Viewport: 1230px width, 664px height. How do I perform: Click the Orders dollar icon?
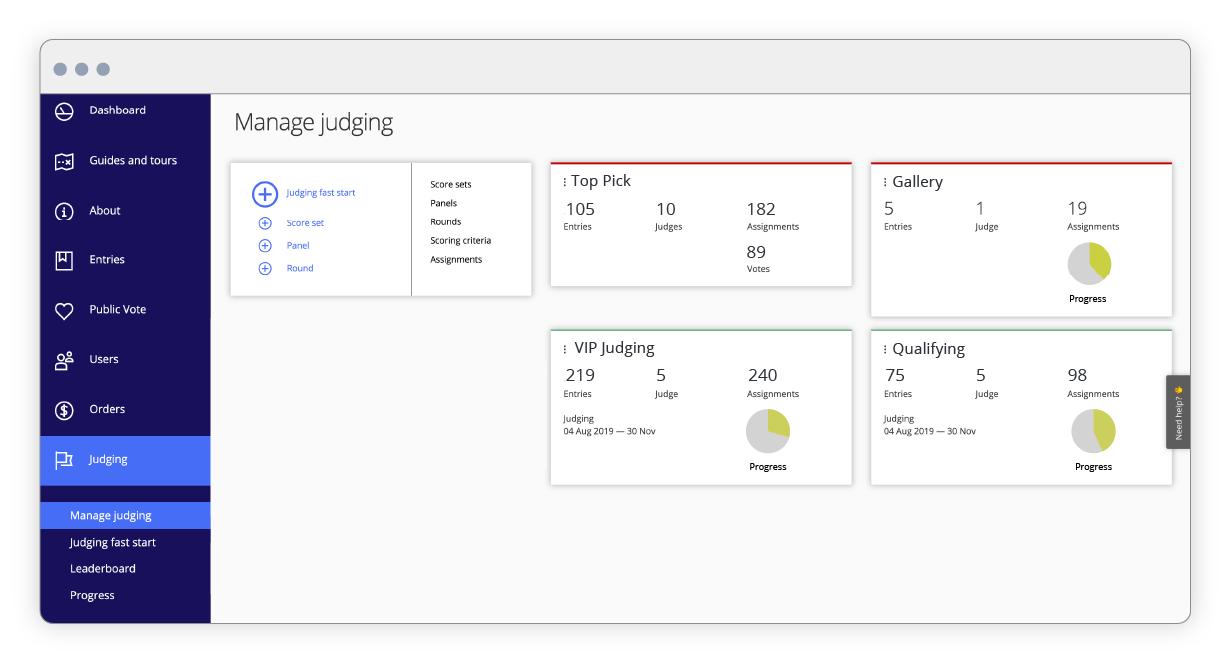64,410
